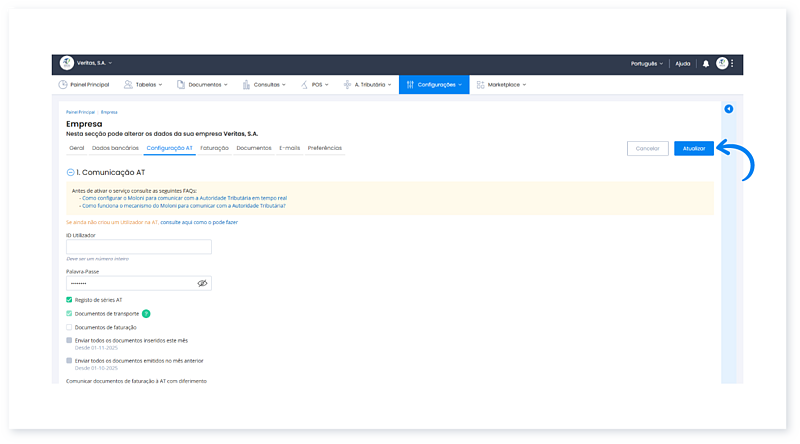The height and width of the screenshot is (444, 800).
Task: Show password with the eye icon
Action: 202,283
